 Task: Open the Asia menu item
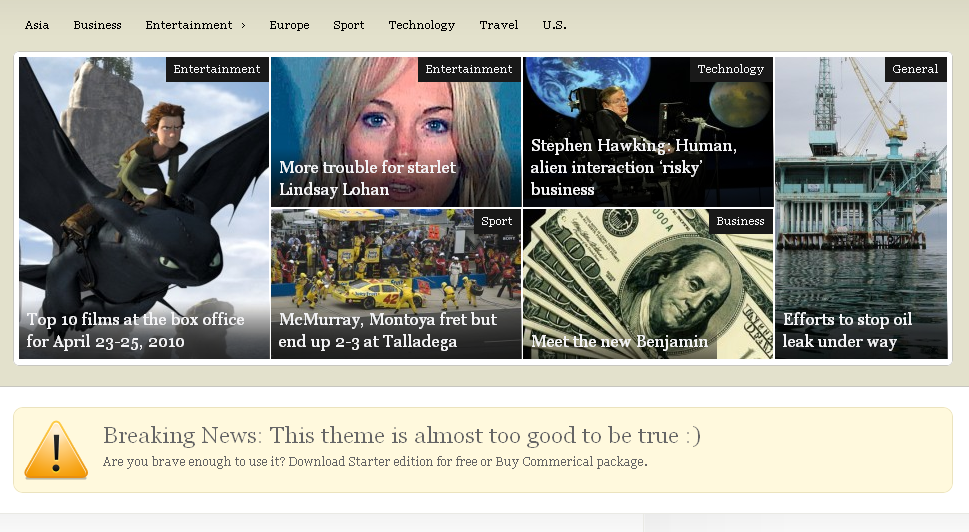(x=36, y=25)
